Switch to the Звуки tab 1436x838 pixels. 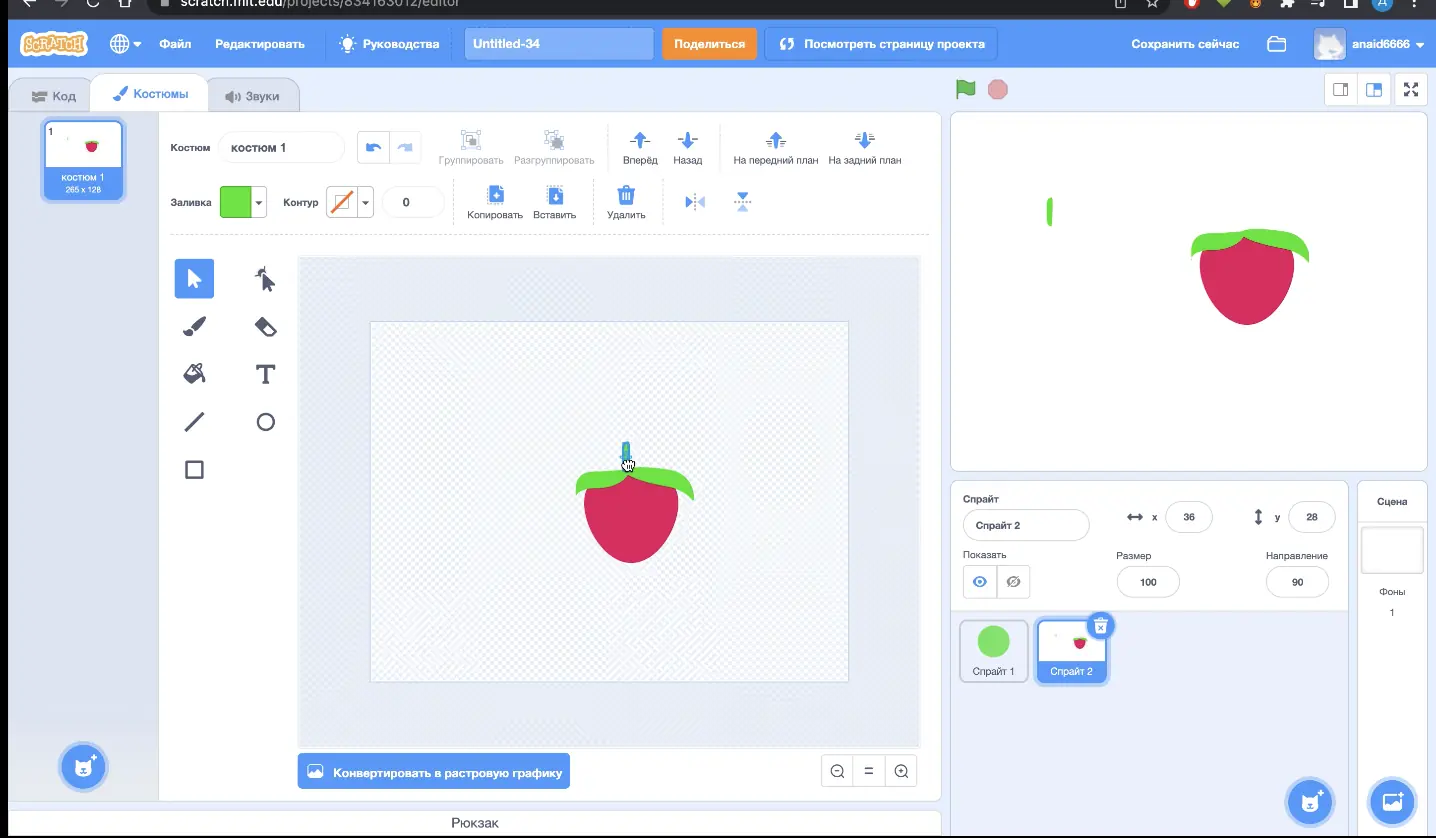252,96
